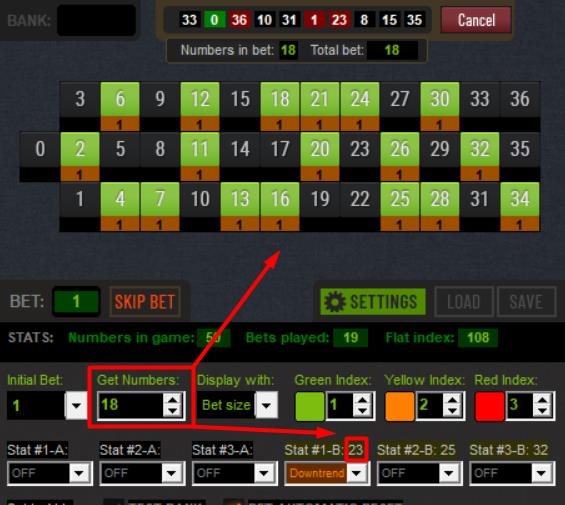Increase the Red Index stepper value
Image resolution: width=565 pixels, height=505 pixels.
tap(542, 400)
